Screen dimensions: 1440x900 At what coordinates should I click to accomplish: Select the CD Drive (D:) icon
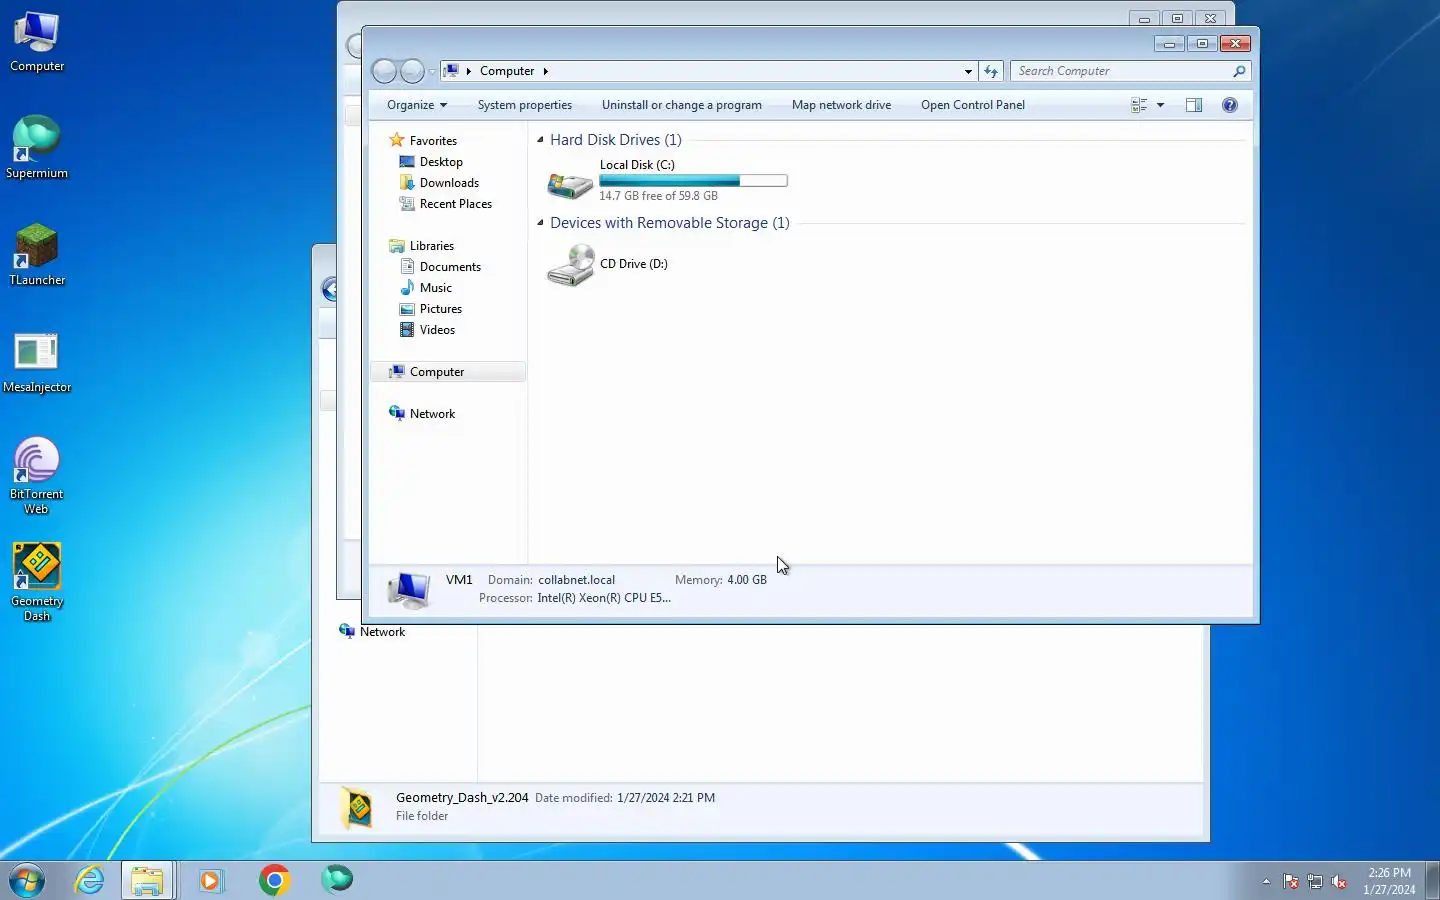point(570,266)
